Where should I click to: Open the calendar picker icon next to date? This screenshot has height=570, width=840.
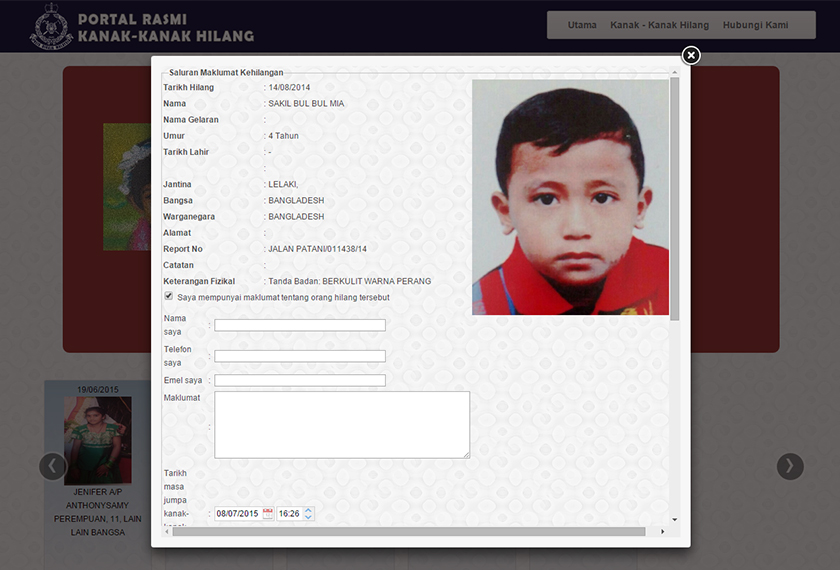point(268,513)
